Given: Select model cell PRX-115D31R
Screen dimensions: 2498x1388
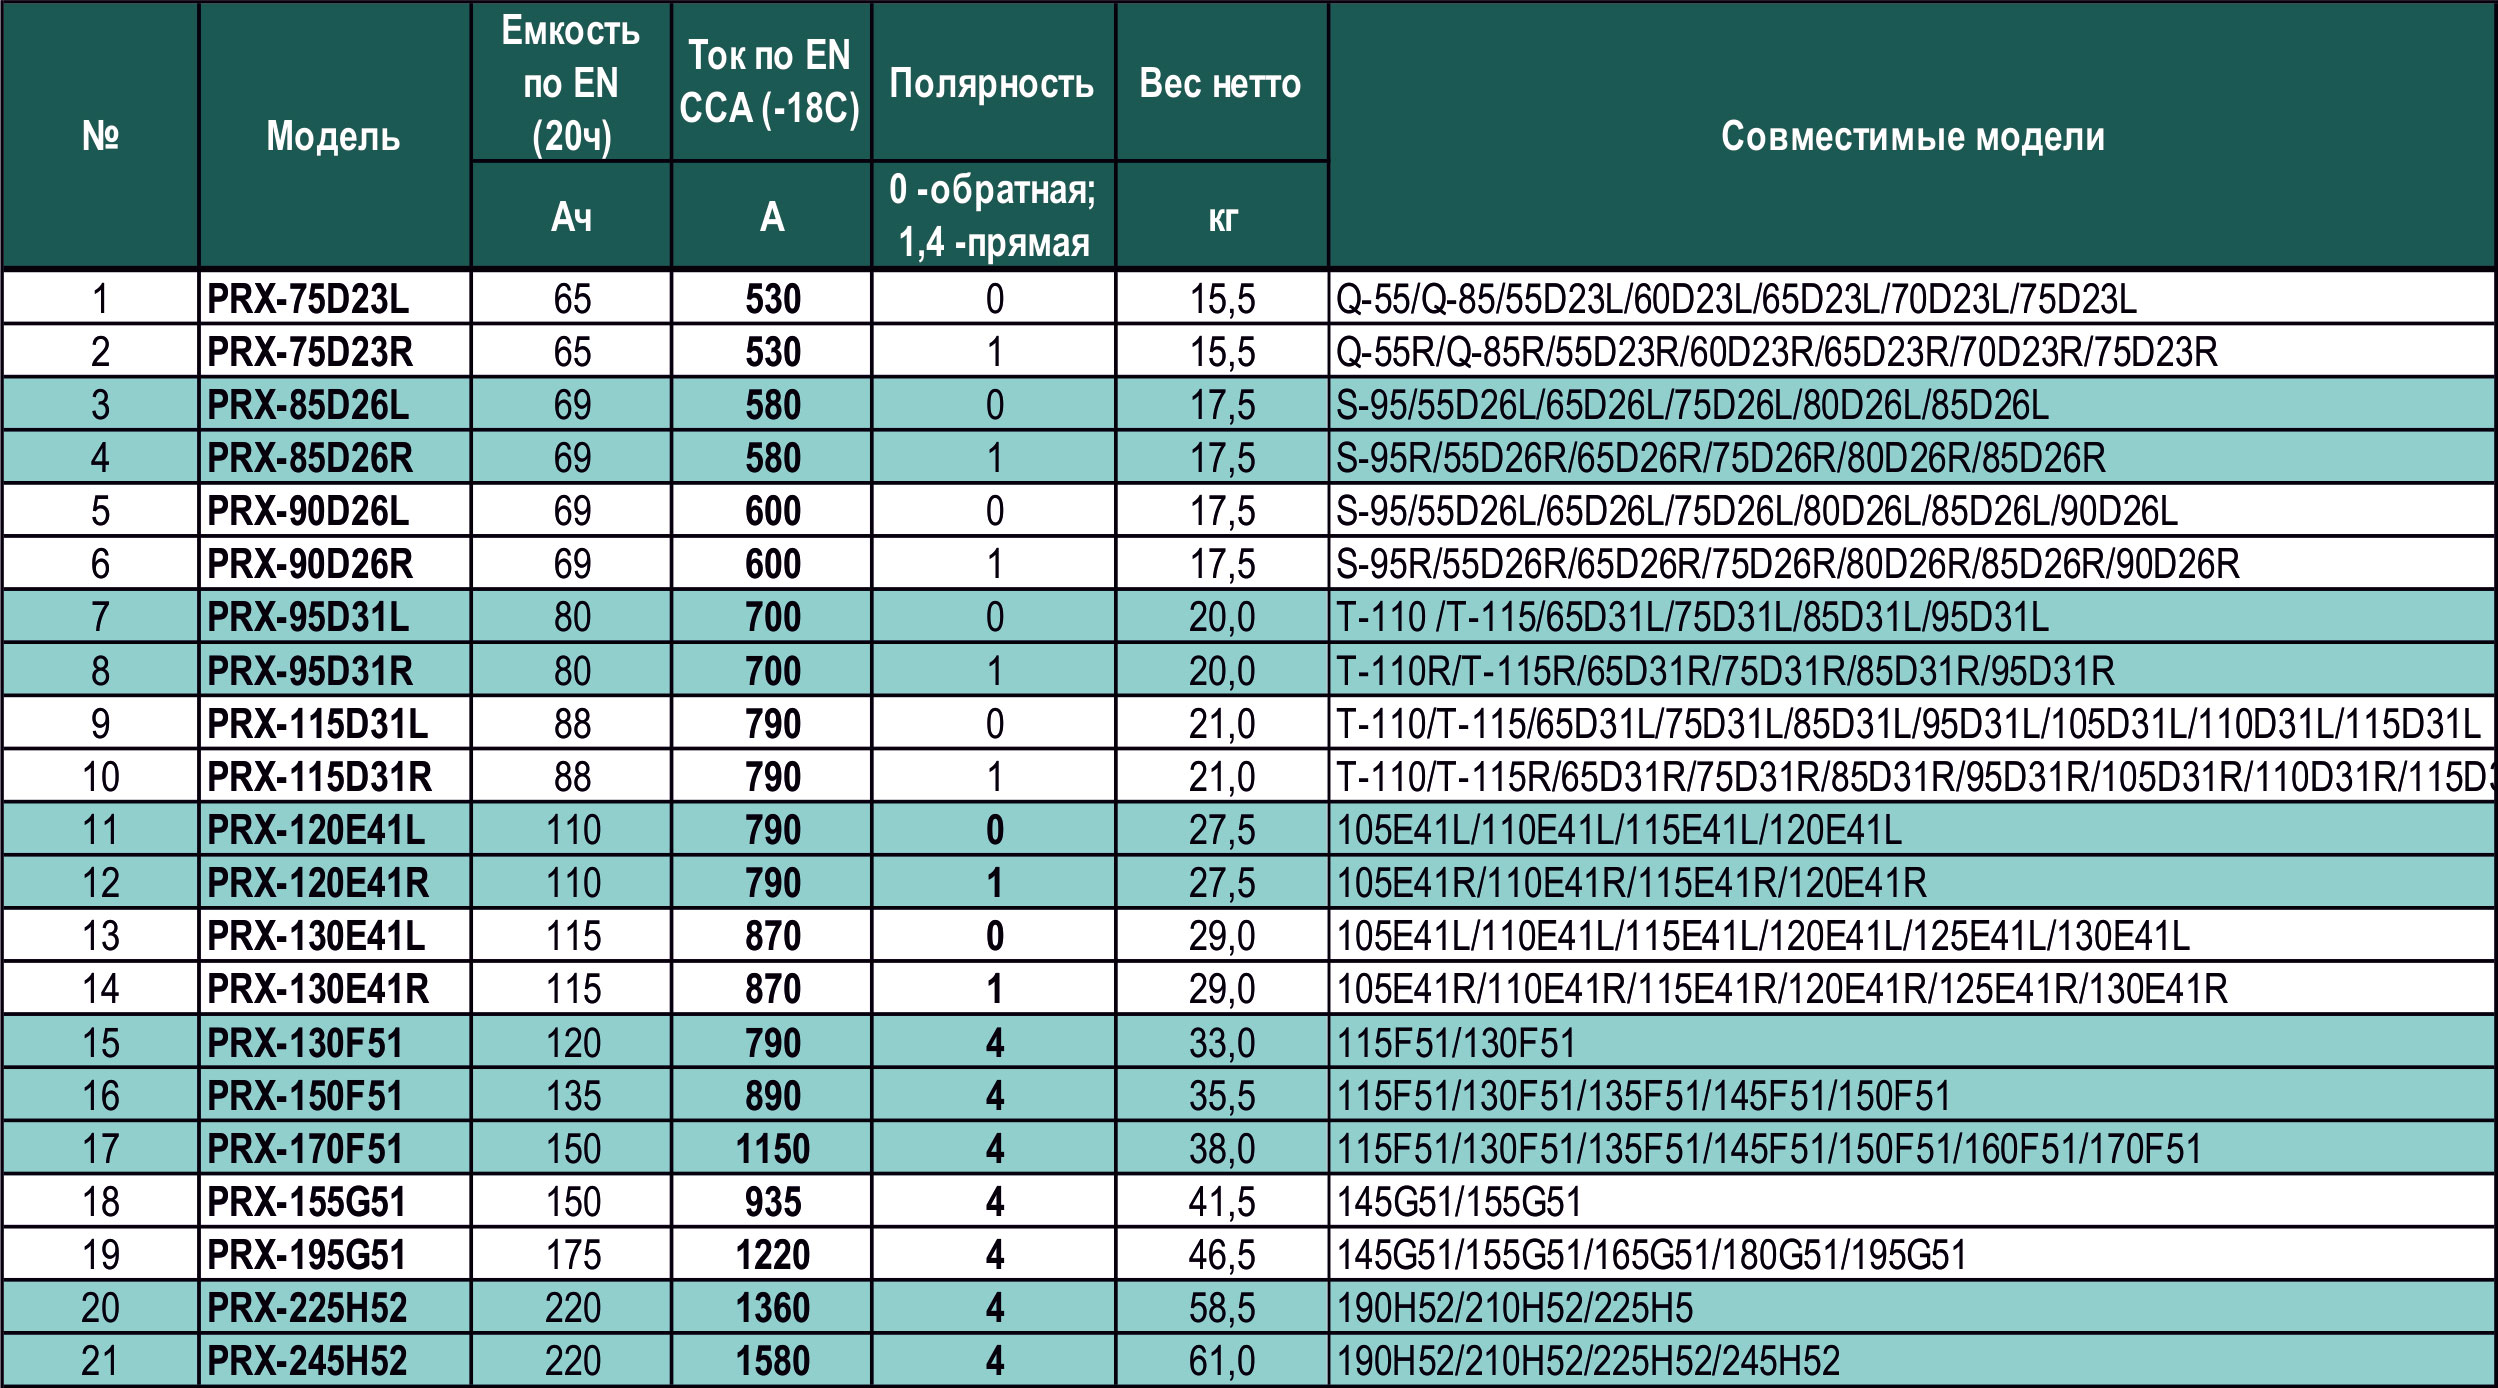Looking at the screenshot, I should pyautogui.click(x=334, y=776).
